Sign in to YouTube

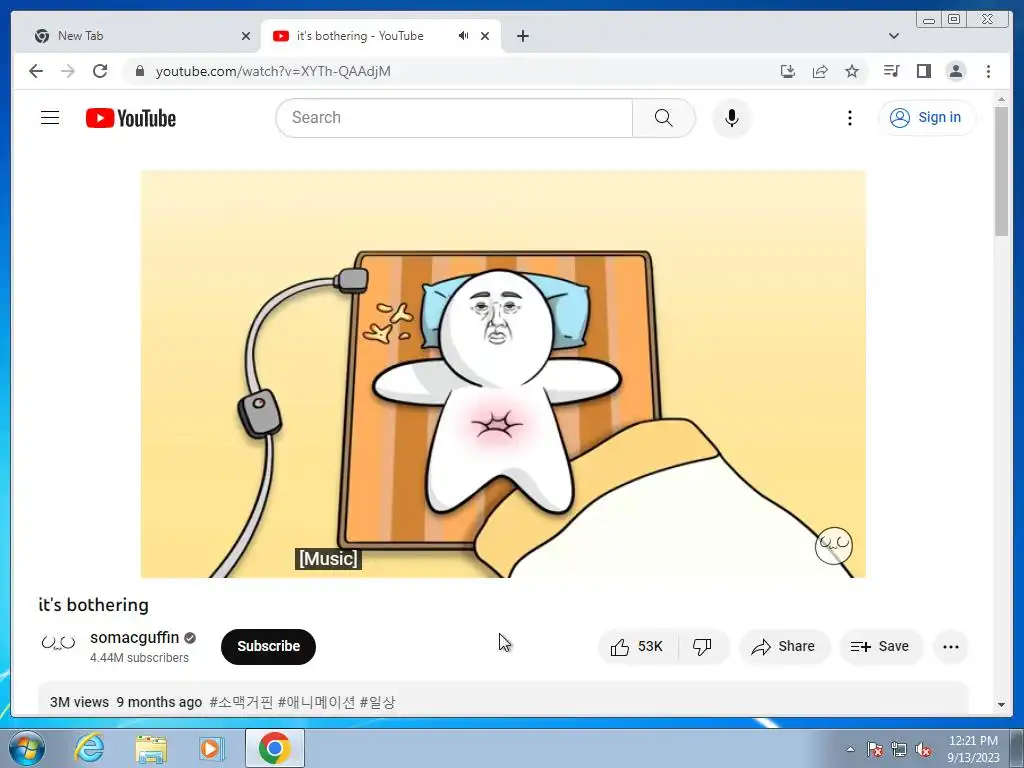click(x=926, y=118)
